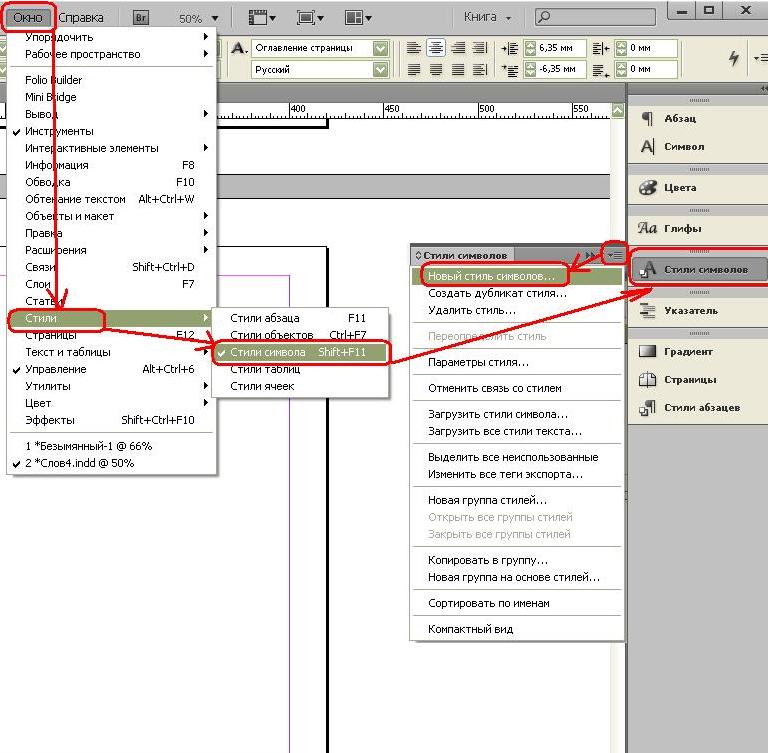Viewport: 768px width, 753px height.
Task: Select Компактный вид in the panel menu
Action: [x=517, y=630]
